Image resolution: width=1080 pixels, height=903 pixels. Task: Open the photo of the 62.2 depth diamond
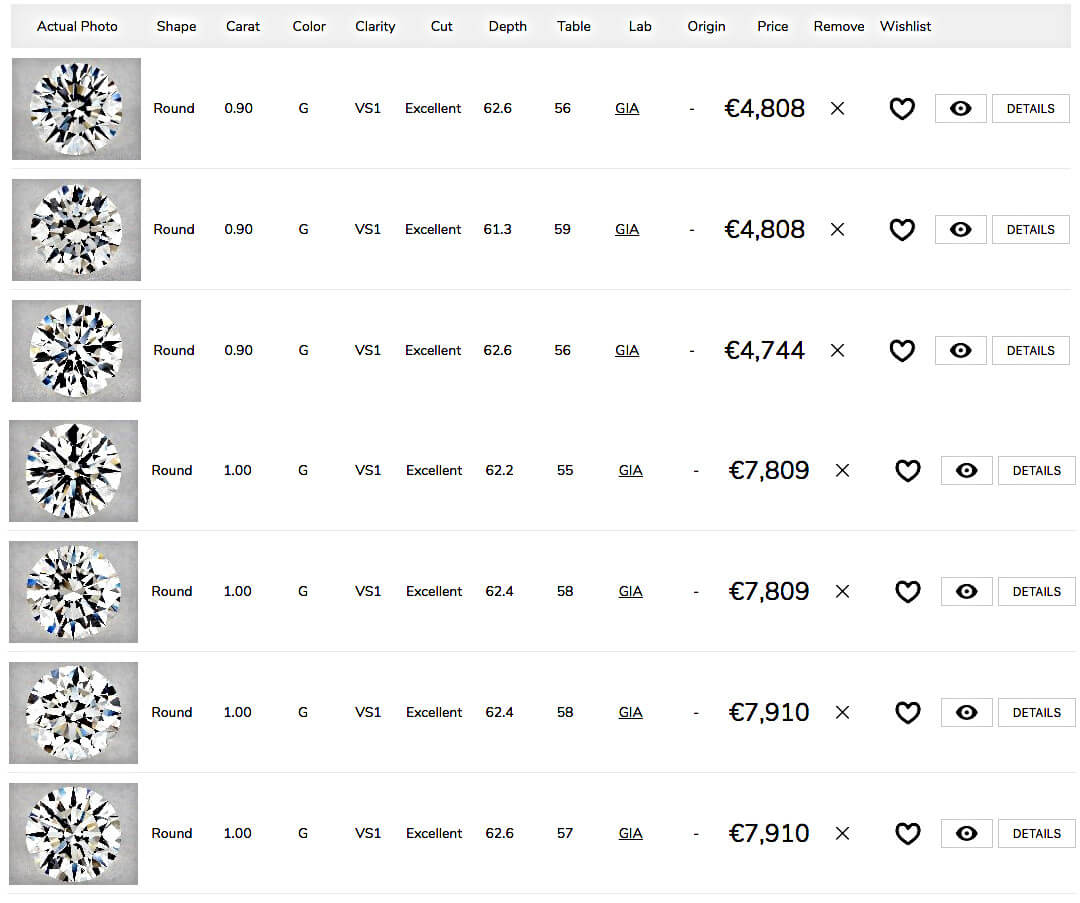click(x=74, y=471)
